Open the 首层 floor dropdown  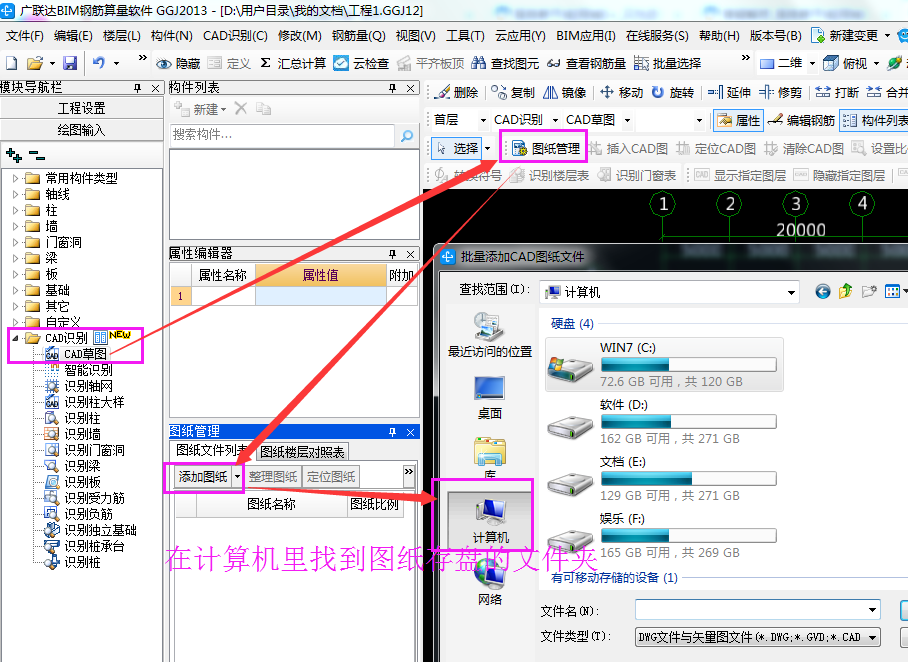click(483, 120)
